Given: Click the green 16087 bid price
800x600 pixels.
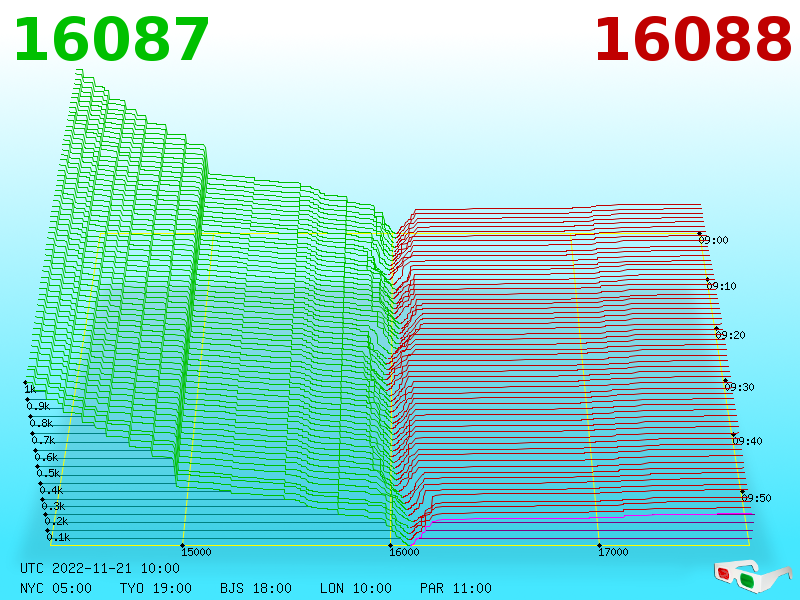Looking at the screenshot, I should [x=111, y=40].
